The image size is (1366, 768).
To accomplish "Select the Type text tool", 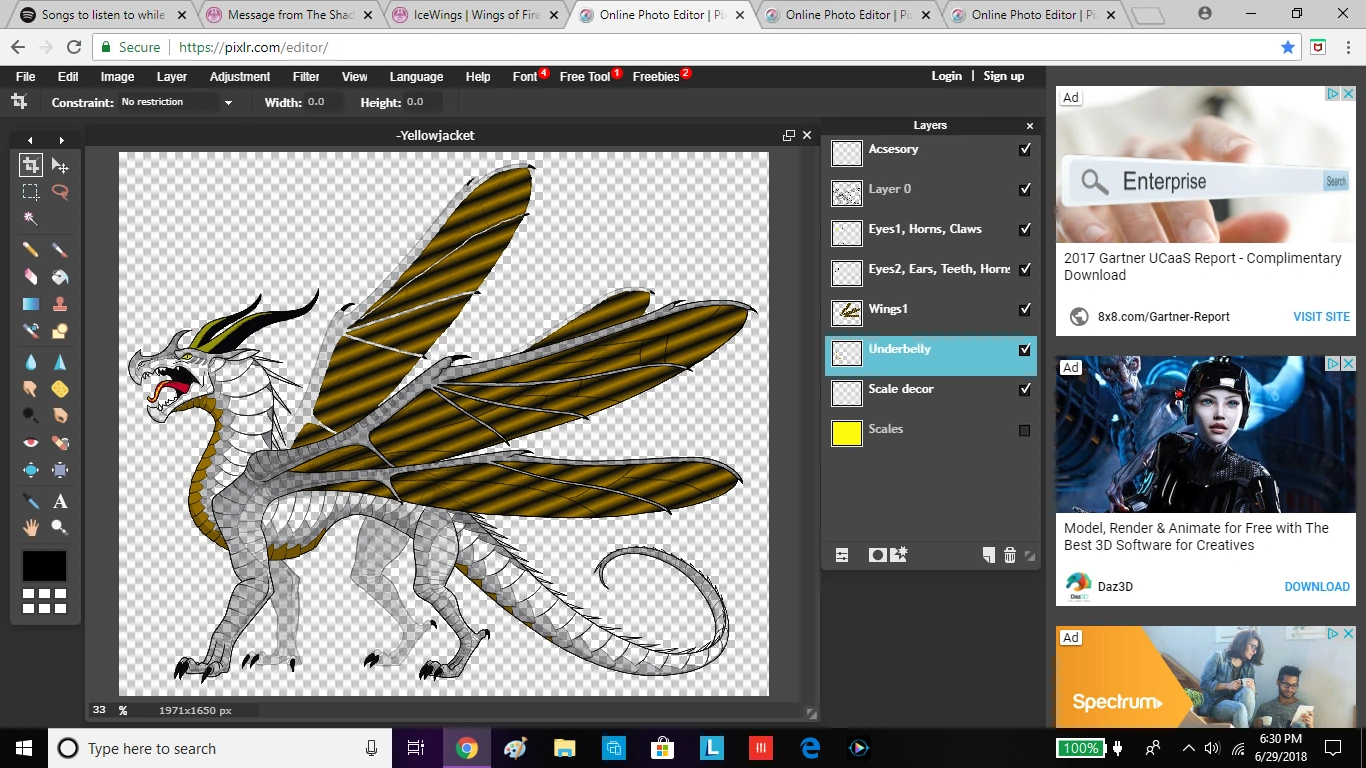I will pyautogui.click(x=60, y=501).
